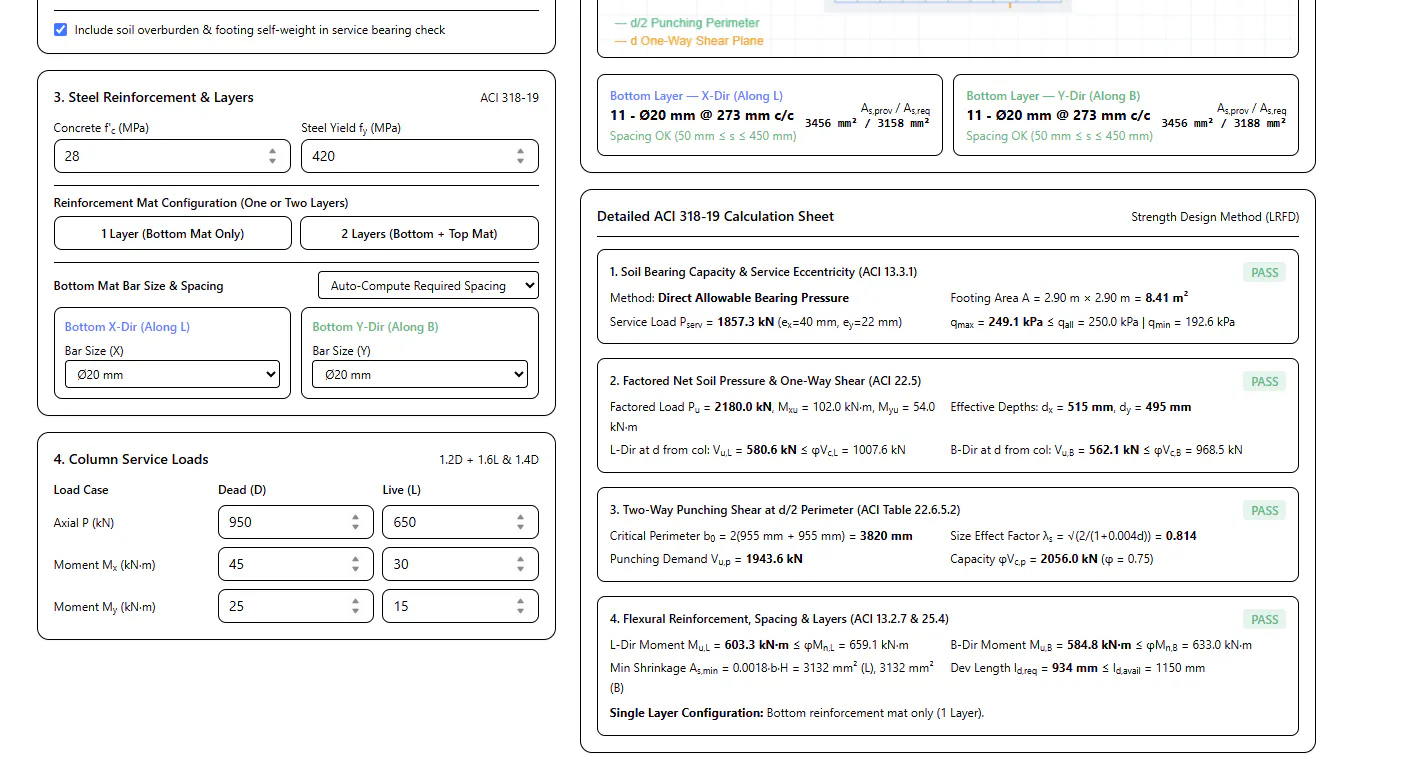
Task: Click the Axial P Dead stepper arrows
Action: click(355, 522)
